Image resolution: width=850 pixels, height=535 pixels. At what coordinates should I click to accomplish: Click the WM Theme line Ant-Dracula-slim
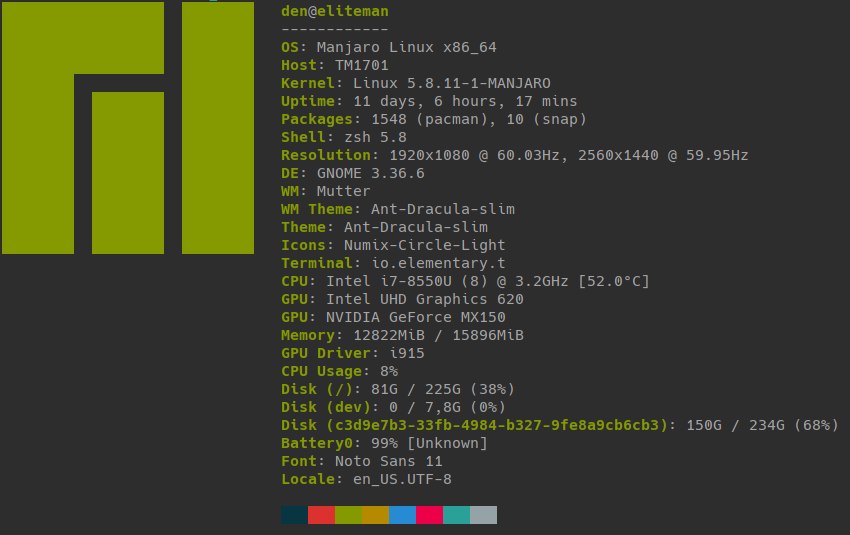tap(398, 209)
